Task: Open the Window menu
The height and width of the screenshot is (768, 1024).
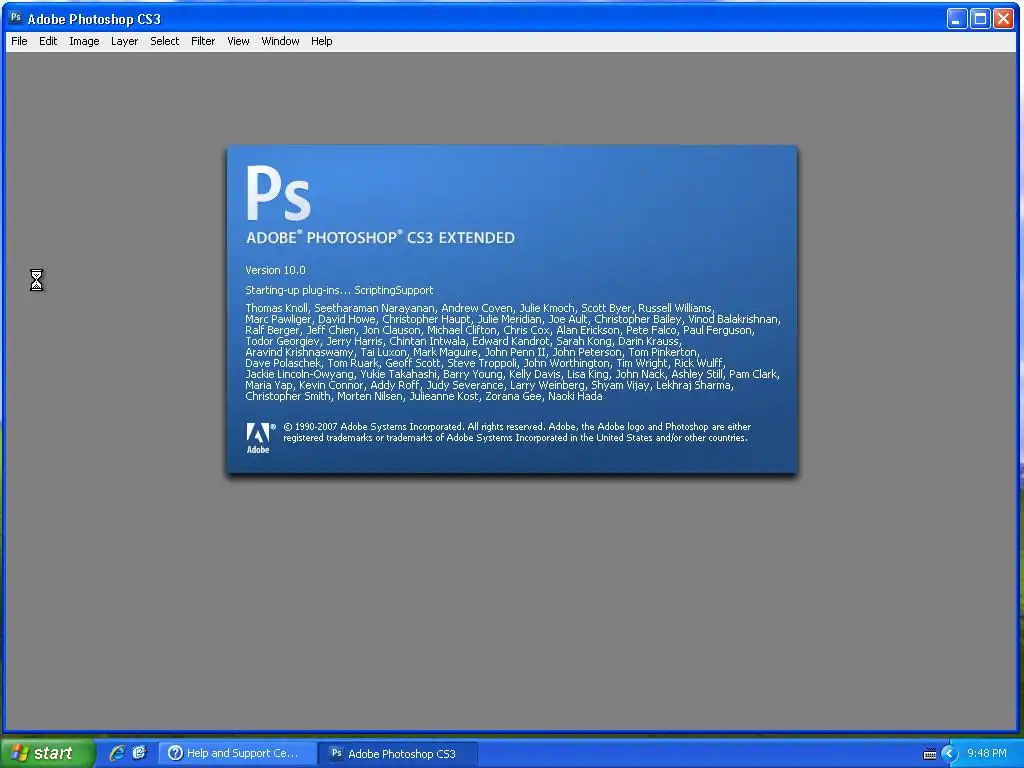Action: 280,41
